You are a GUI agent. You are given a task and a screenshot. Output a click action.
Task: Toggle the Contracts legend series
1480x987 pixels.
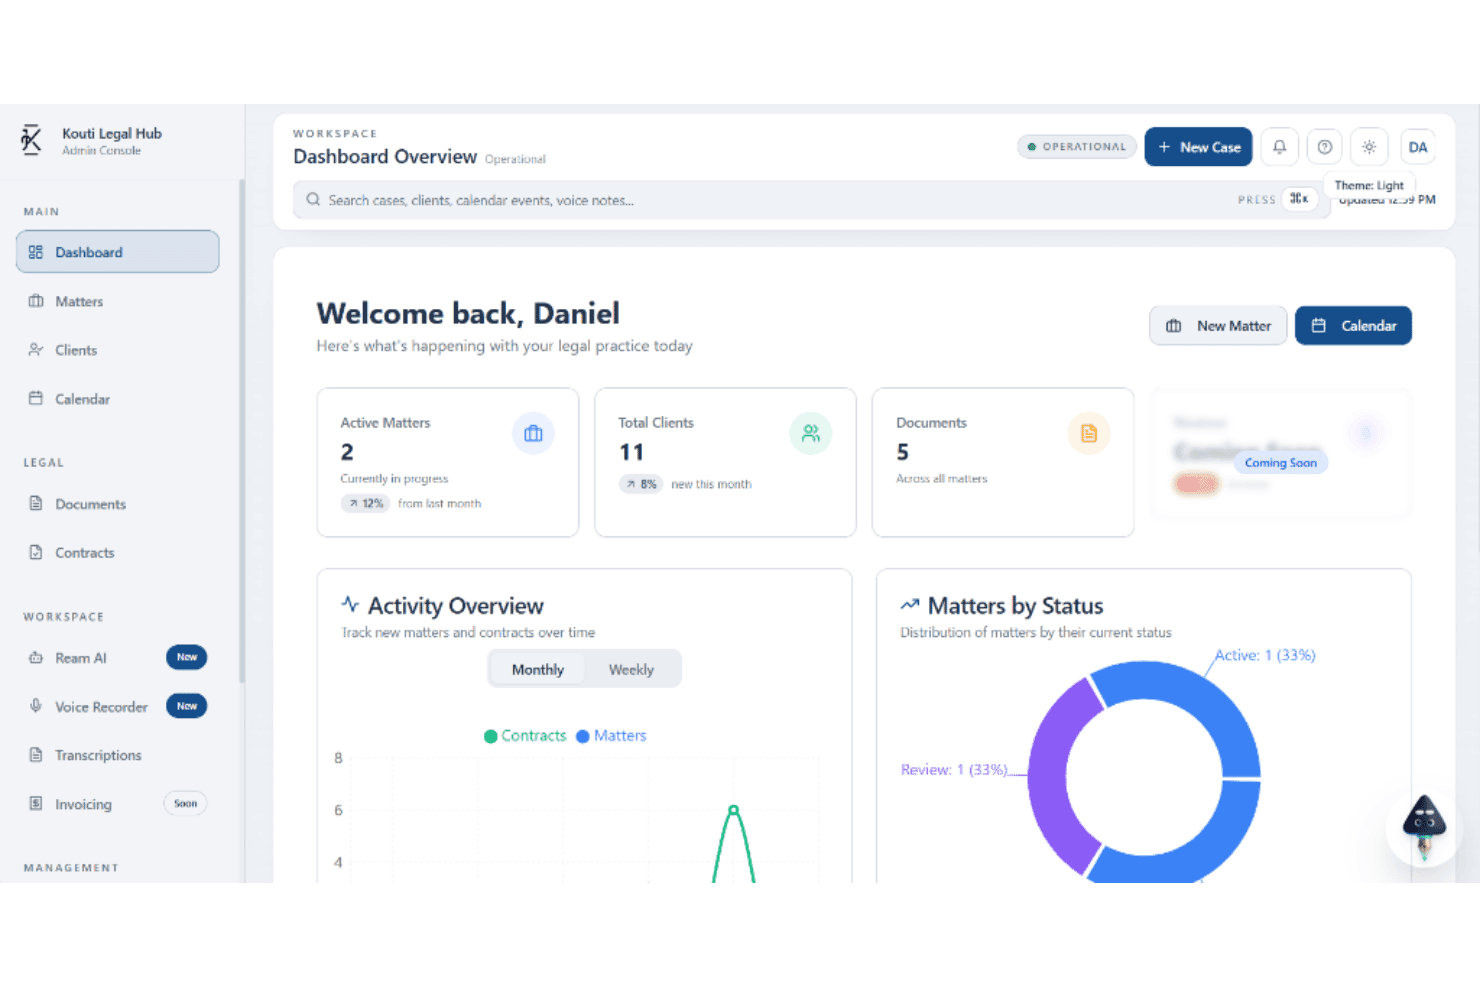[525, 736]
